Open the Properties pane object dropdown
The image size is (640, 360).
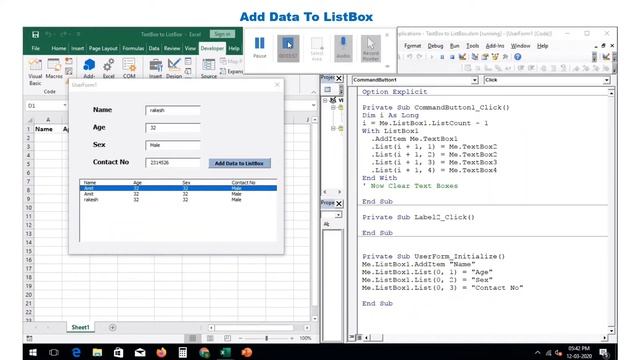click(x=338, y=215)
